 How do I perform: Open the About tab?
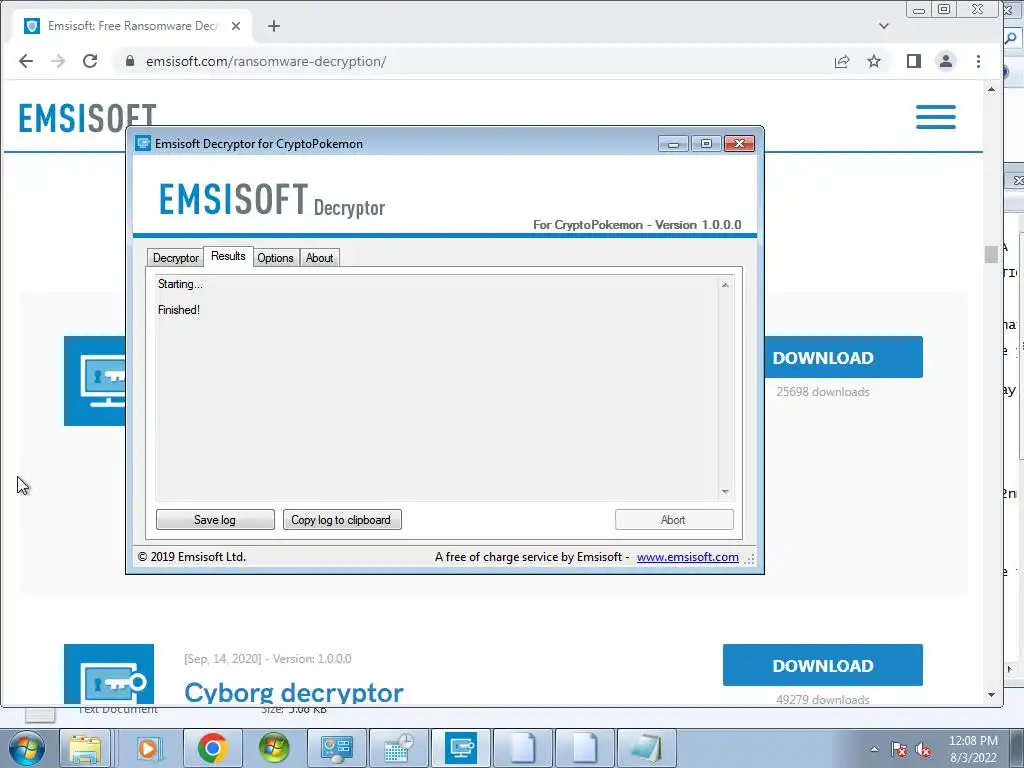click(319, 258)
